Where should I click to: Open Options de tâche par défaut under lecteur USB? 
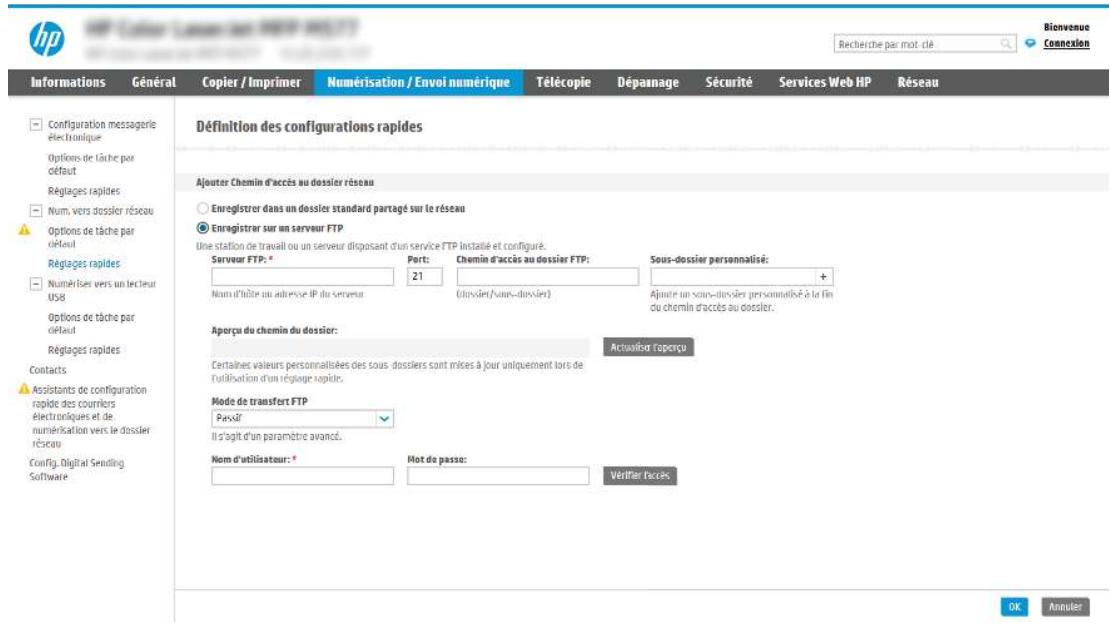91,324
